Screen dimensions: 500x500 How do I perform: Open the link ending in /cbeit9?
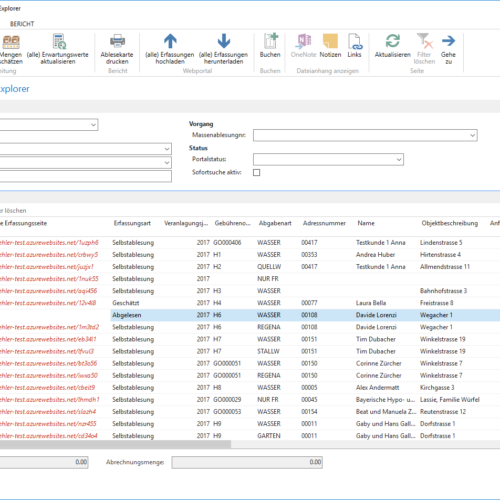[x=47, y=388]
